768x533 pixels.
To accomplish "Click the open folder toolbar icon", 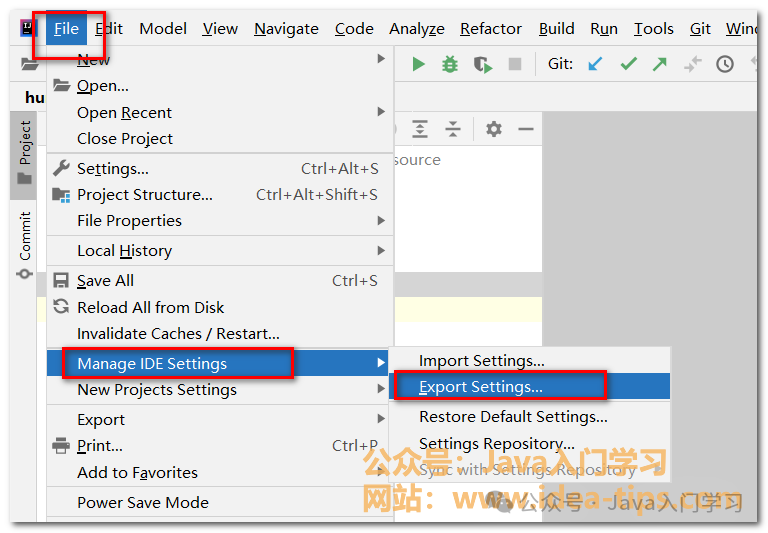I will point(29,64).
